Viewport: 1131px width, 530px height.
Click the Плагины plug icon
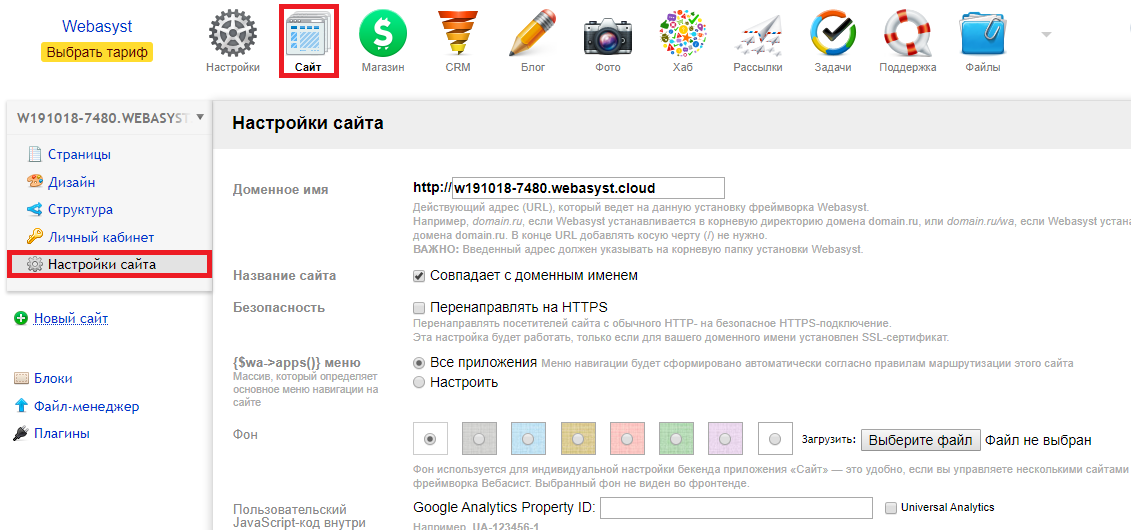coord(21,433)
